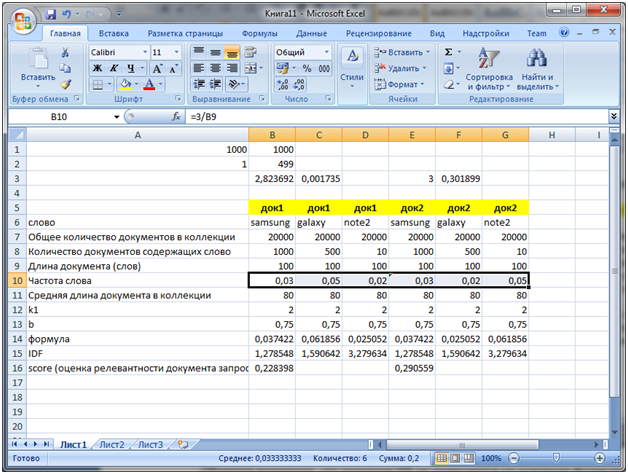Switch to Рецензирование tab
This screenshot has height=474, width=628.
pyautogui.click(x=378, y=34)
